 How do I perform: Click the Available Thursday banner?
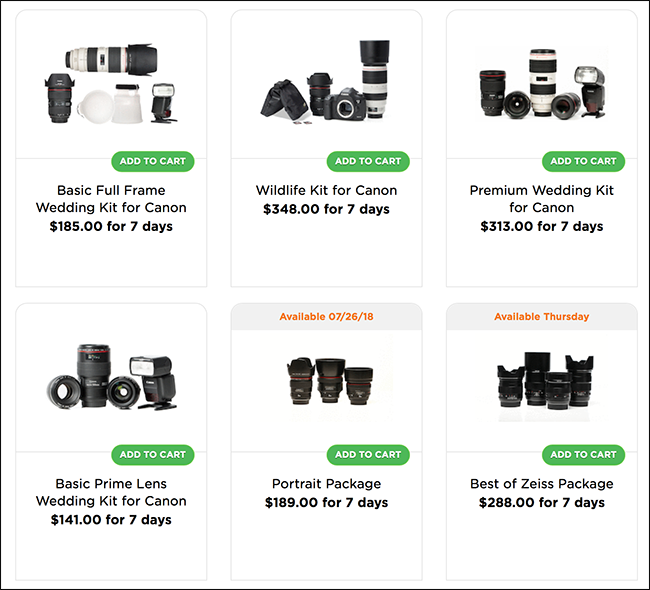542,317
